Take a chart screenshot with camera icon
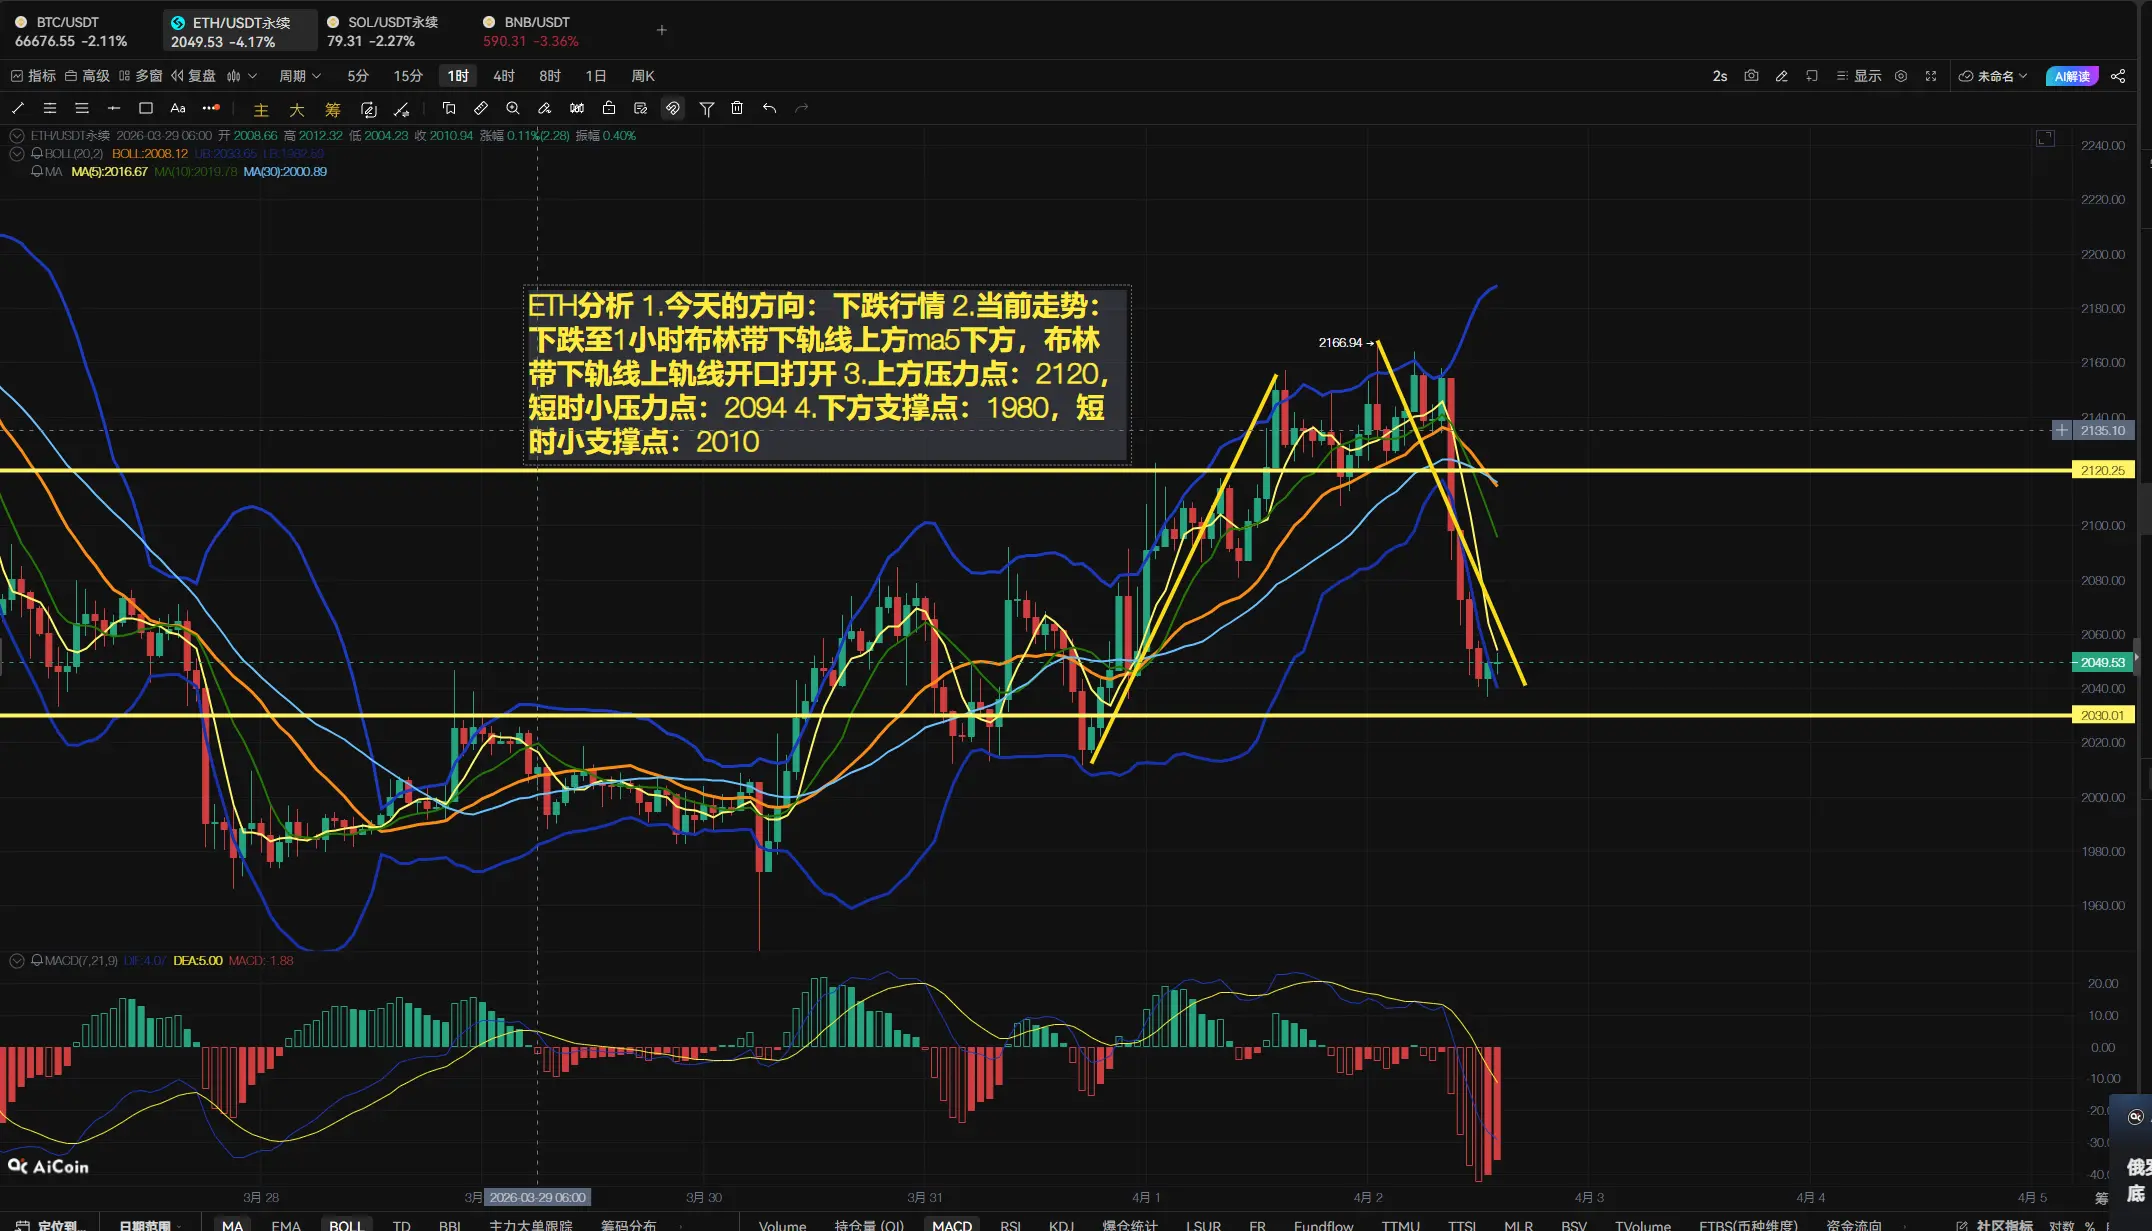The height and width of the screenshot is (1231, 2152). [x=1751, y=76]
